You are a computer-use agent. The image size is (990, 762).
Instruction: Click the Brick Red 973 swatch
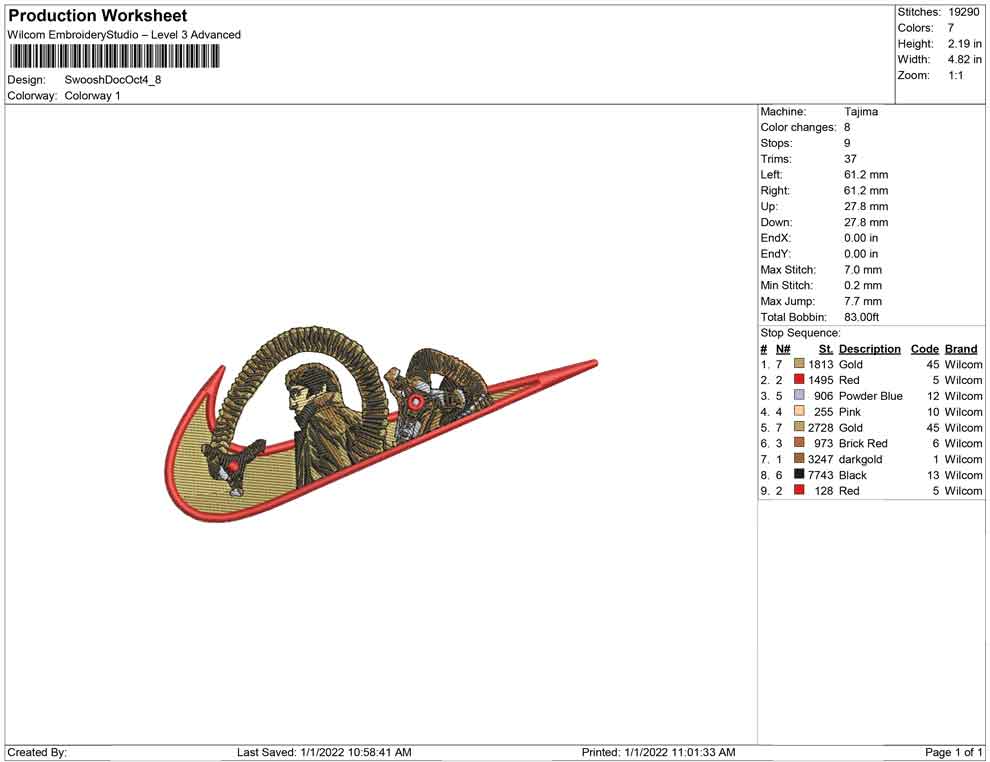coord(799,443)
